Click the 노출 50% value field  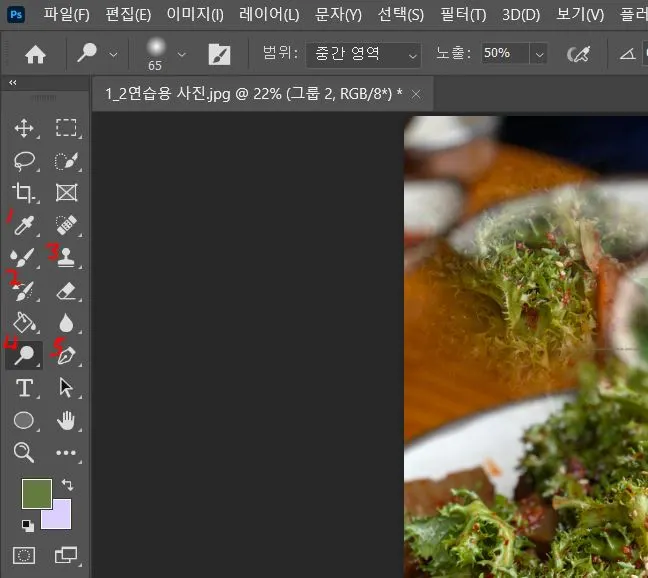click(x=505, y=53)
